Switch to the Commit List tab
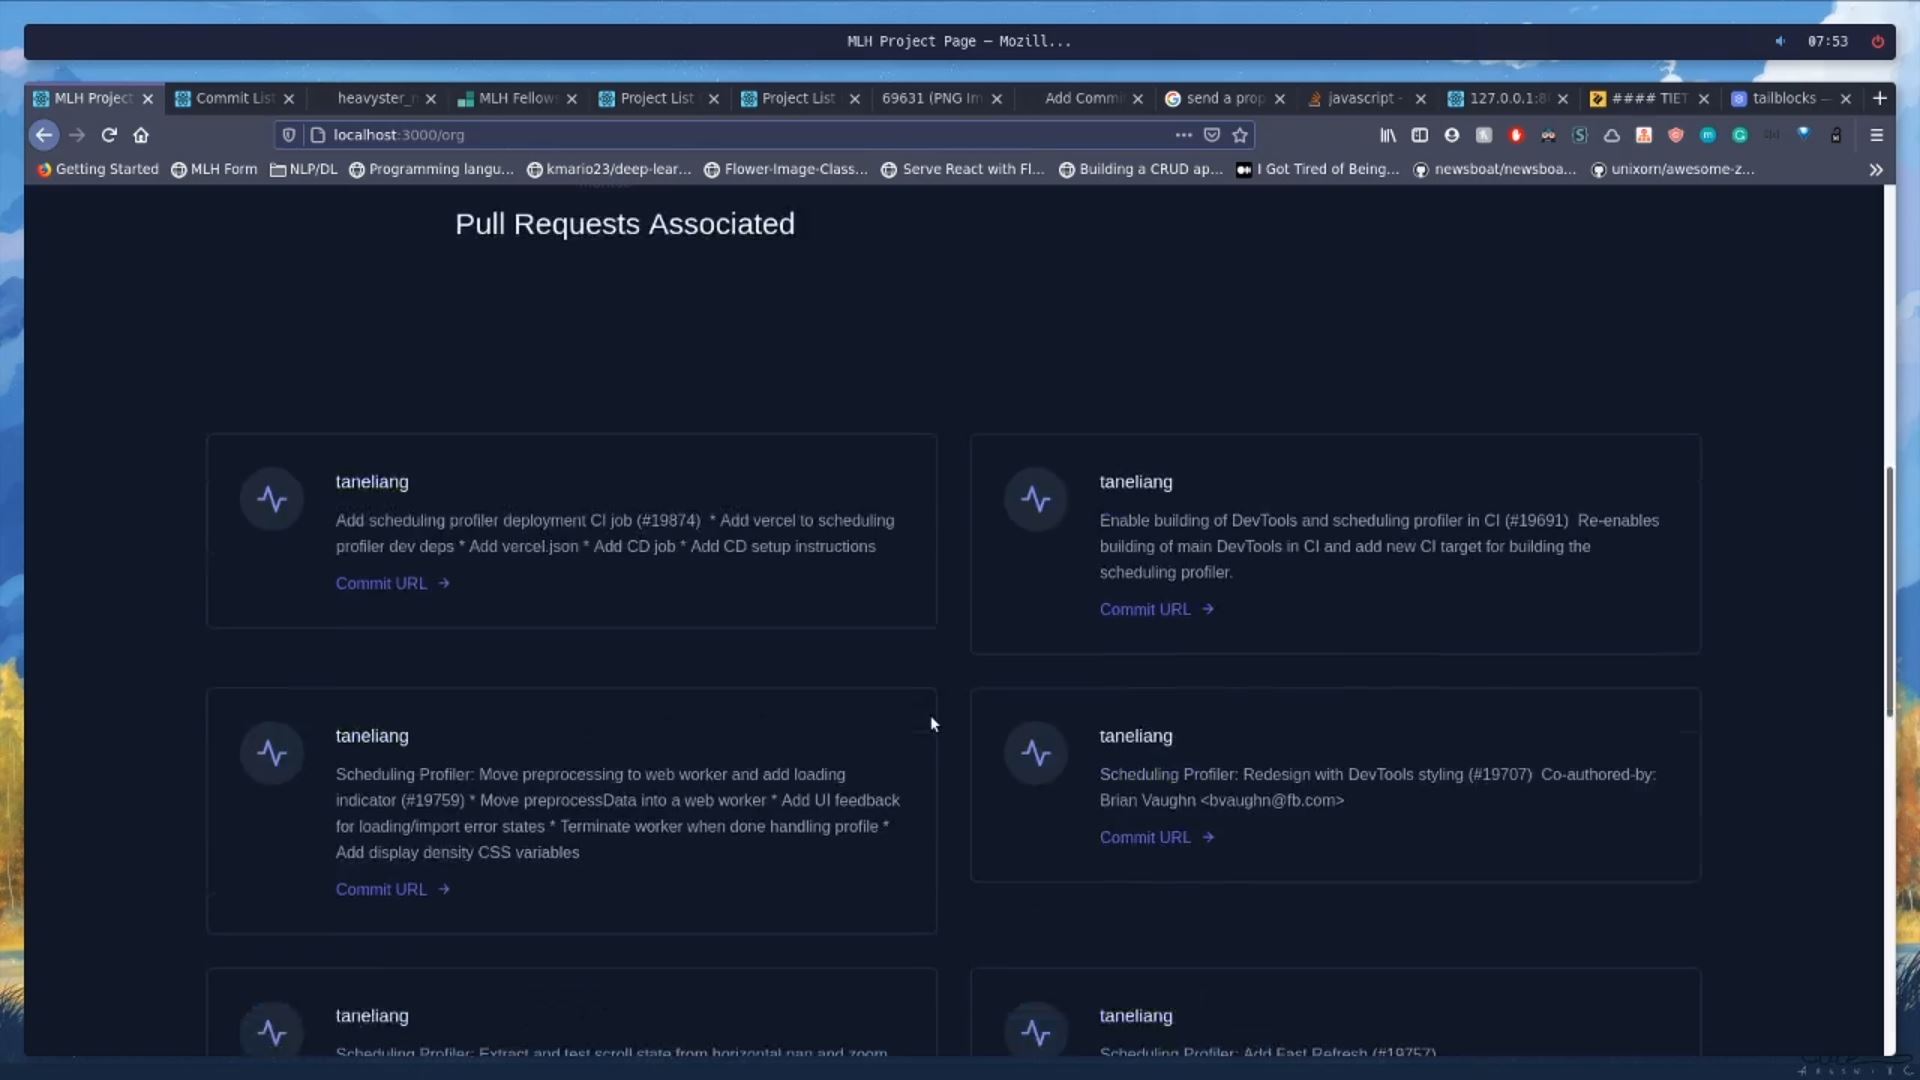 click(234, 98)
